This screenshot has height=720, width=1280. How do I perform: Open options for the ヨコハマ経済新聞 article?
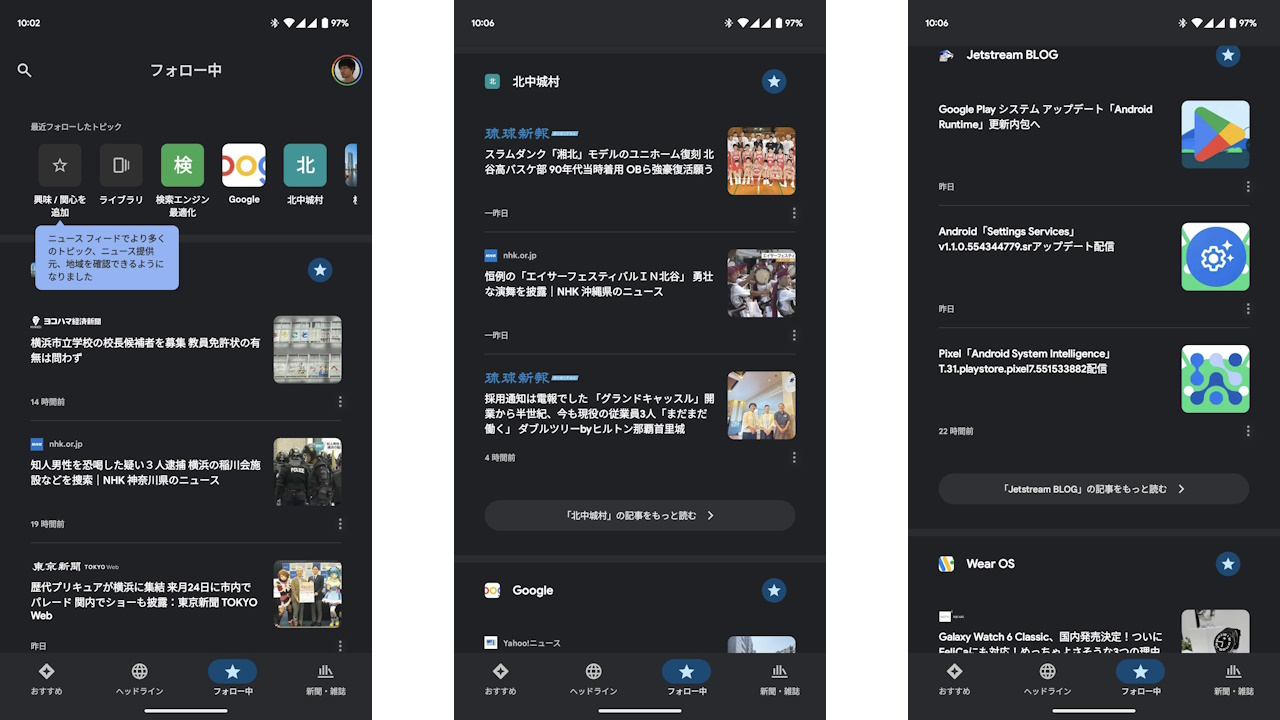340,401
